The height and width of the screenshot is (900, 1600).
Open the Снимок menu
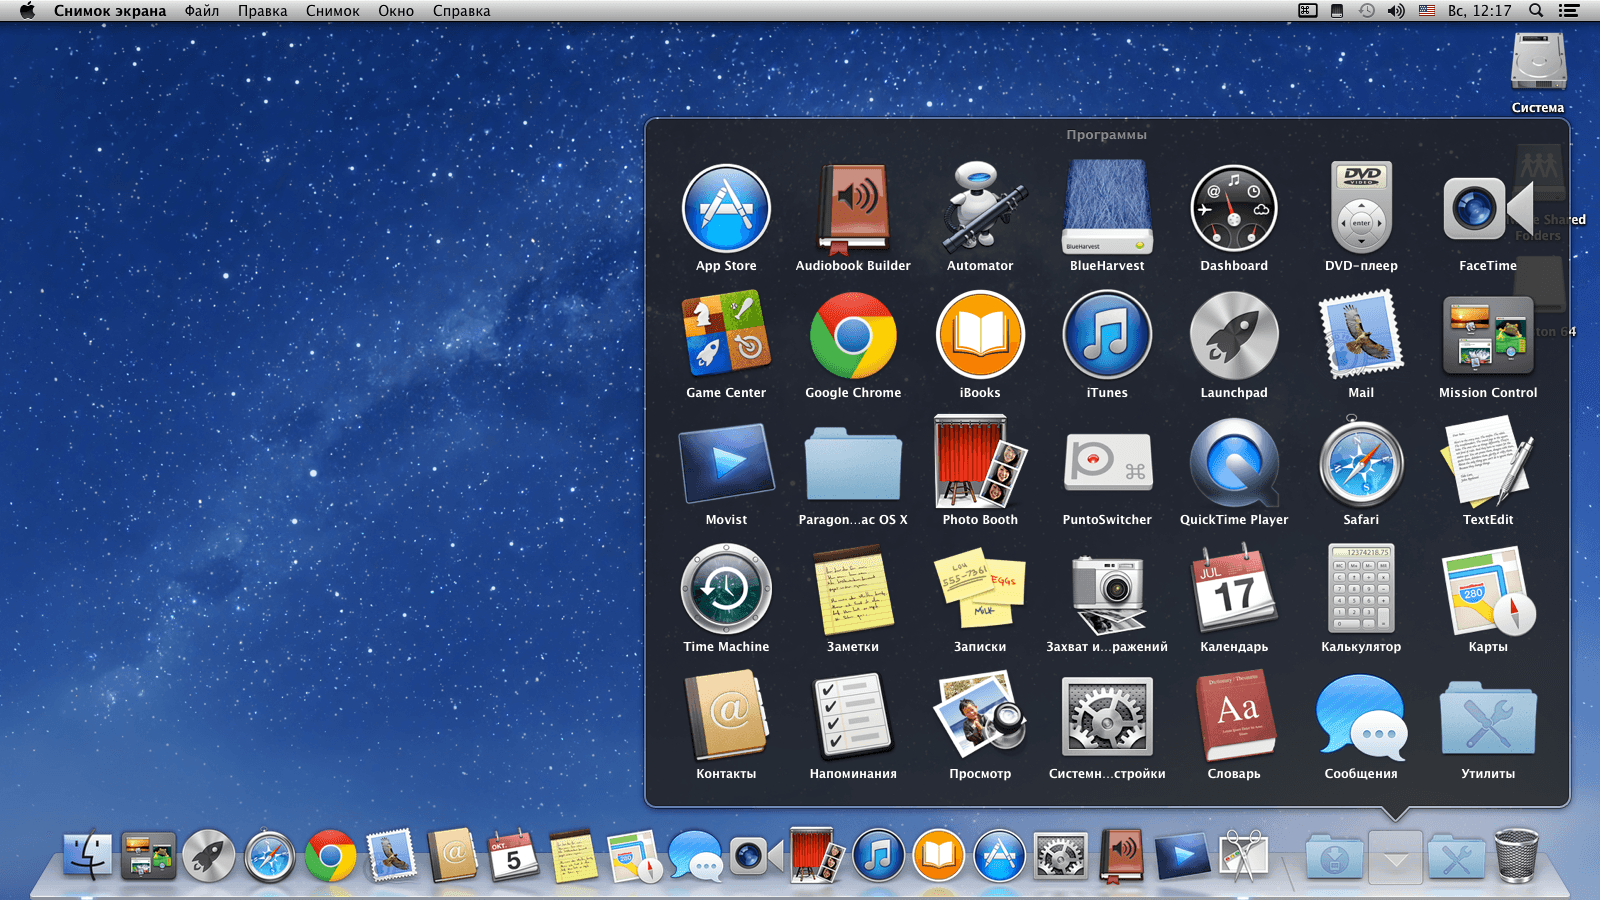tap(333, 11)
